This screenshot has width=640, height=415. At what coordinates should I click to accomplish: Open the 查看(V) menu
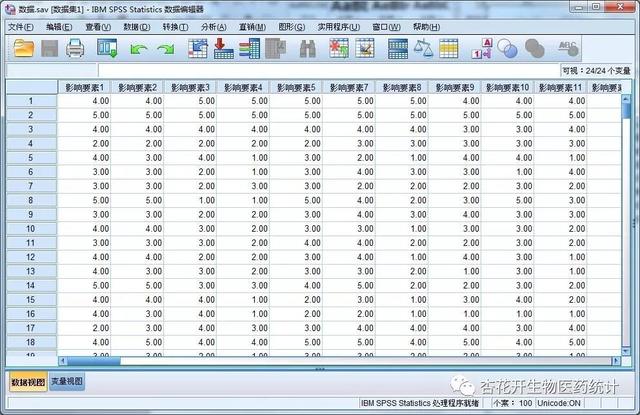[98, 27]
